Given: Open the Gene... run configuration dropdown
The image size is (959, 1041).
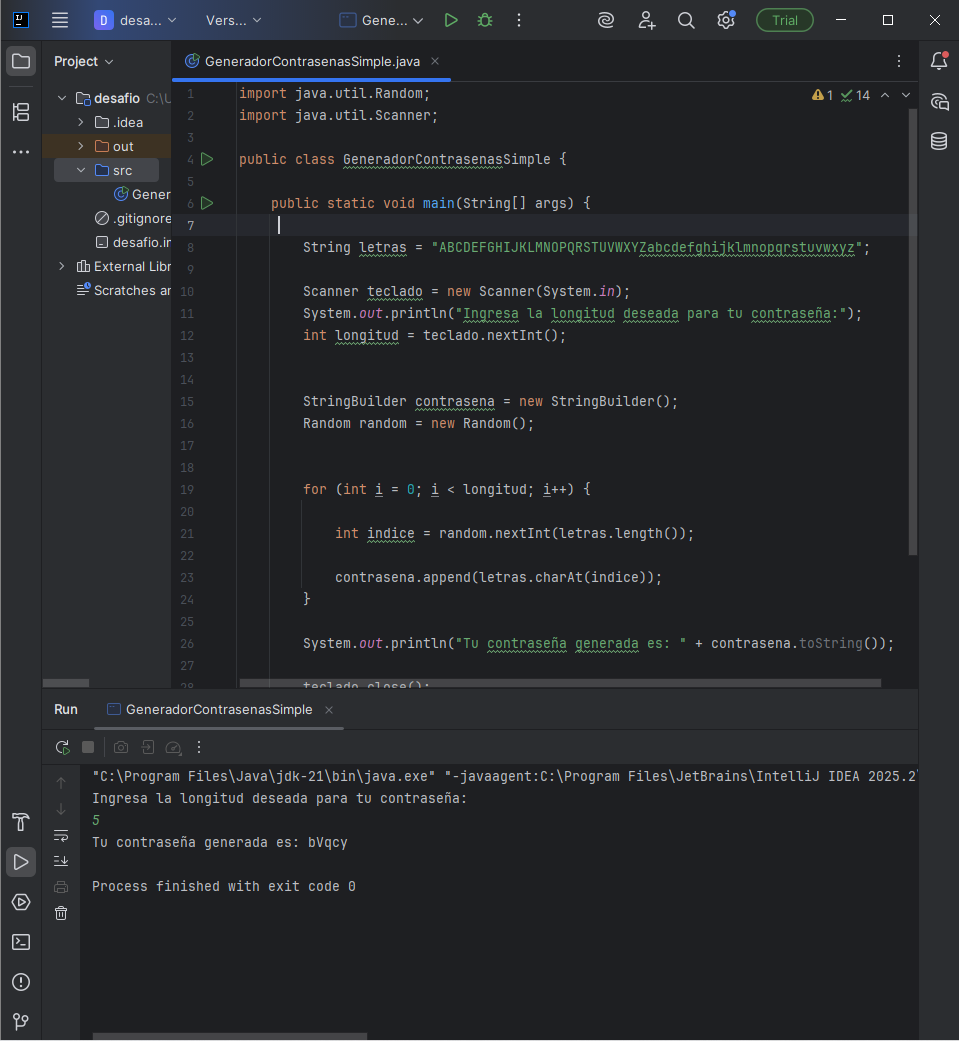Looking at the screenshot, I should (381, 21).
